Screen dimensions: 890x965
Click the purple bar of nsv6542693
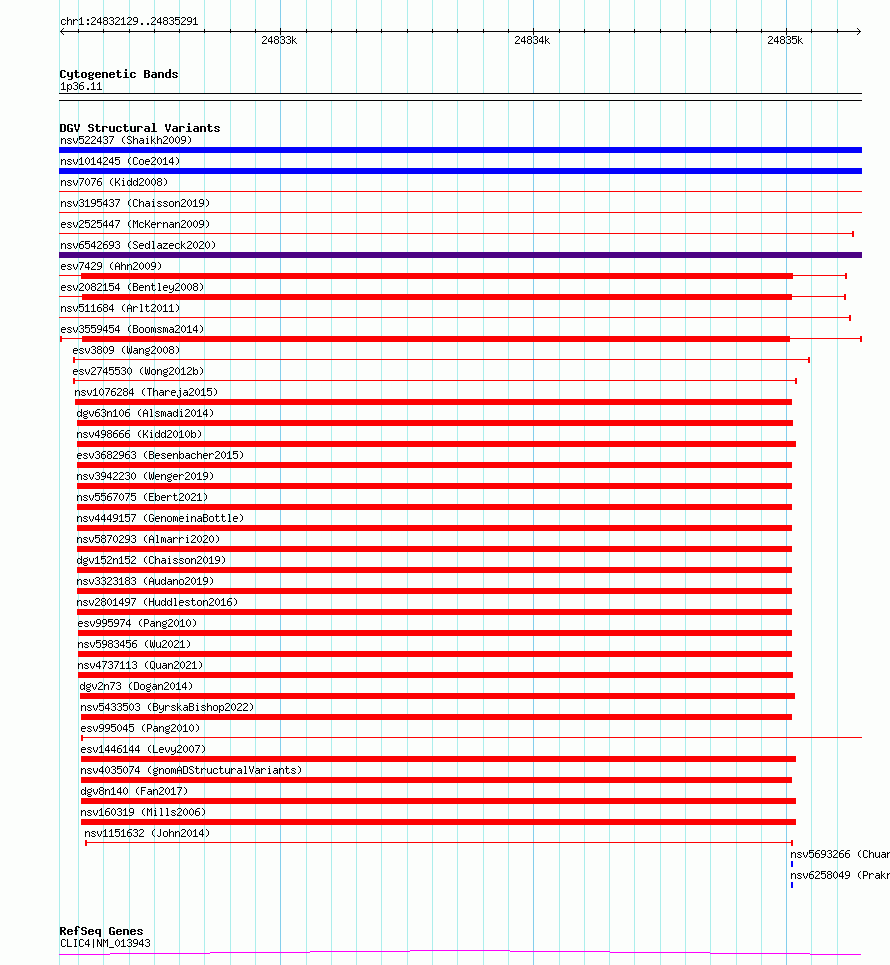click(460, 255)
